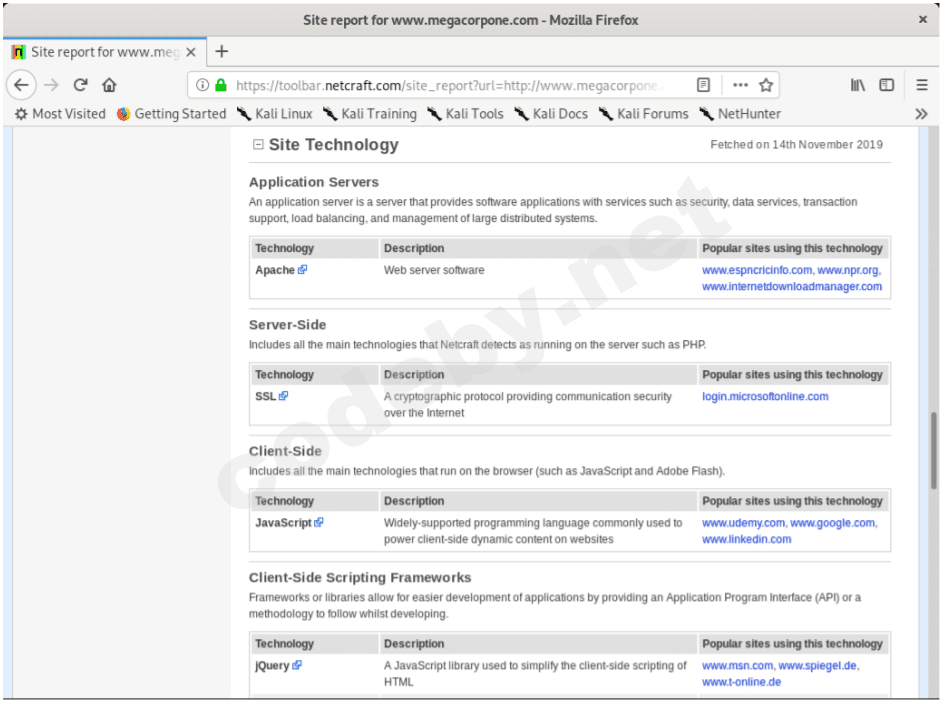Image resolution: width=943 pixels, height=704 pixels.
Task: Open the Firefox home page
Action: [x=109, y=85]
